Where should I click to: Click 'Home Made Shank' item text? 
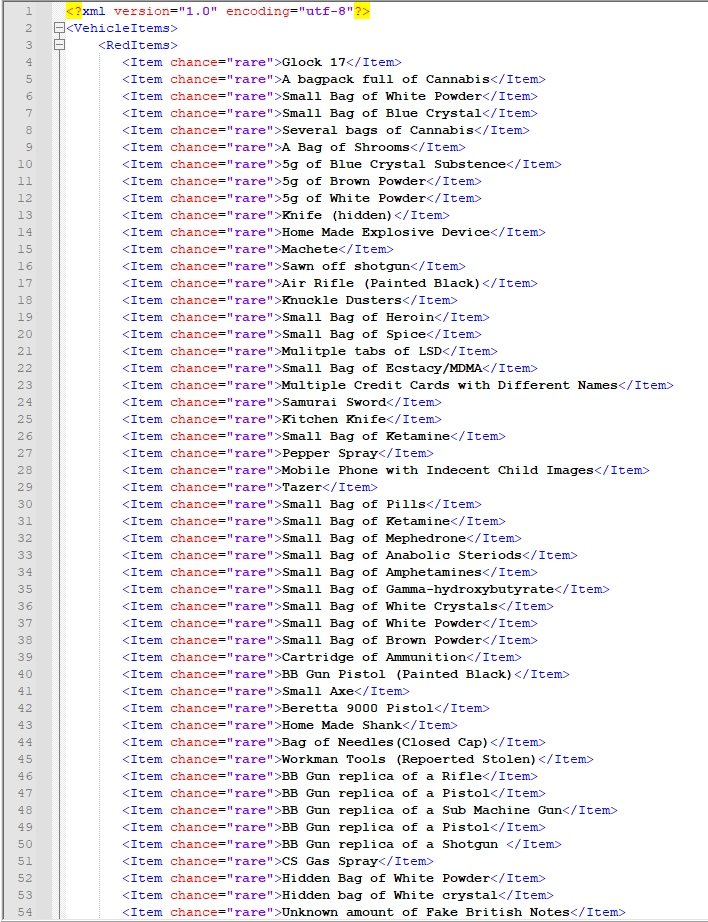[x=343, y=725]
